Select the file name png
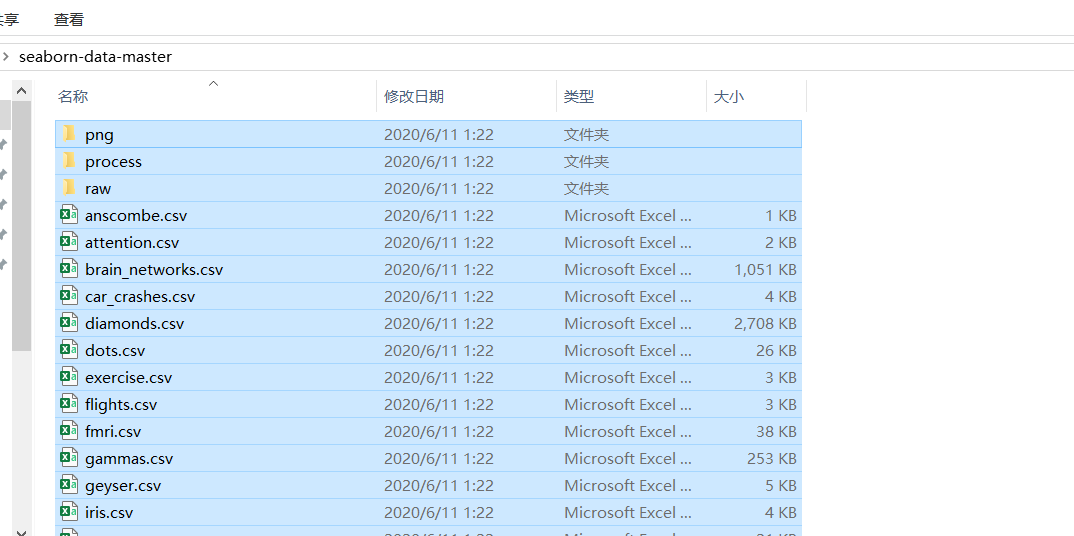Image resolution: width=1074 pixels, height=536 pixels. (x=99, y=135)
